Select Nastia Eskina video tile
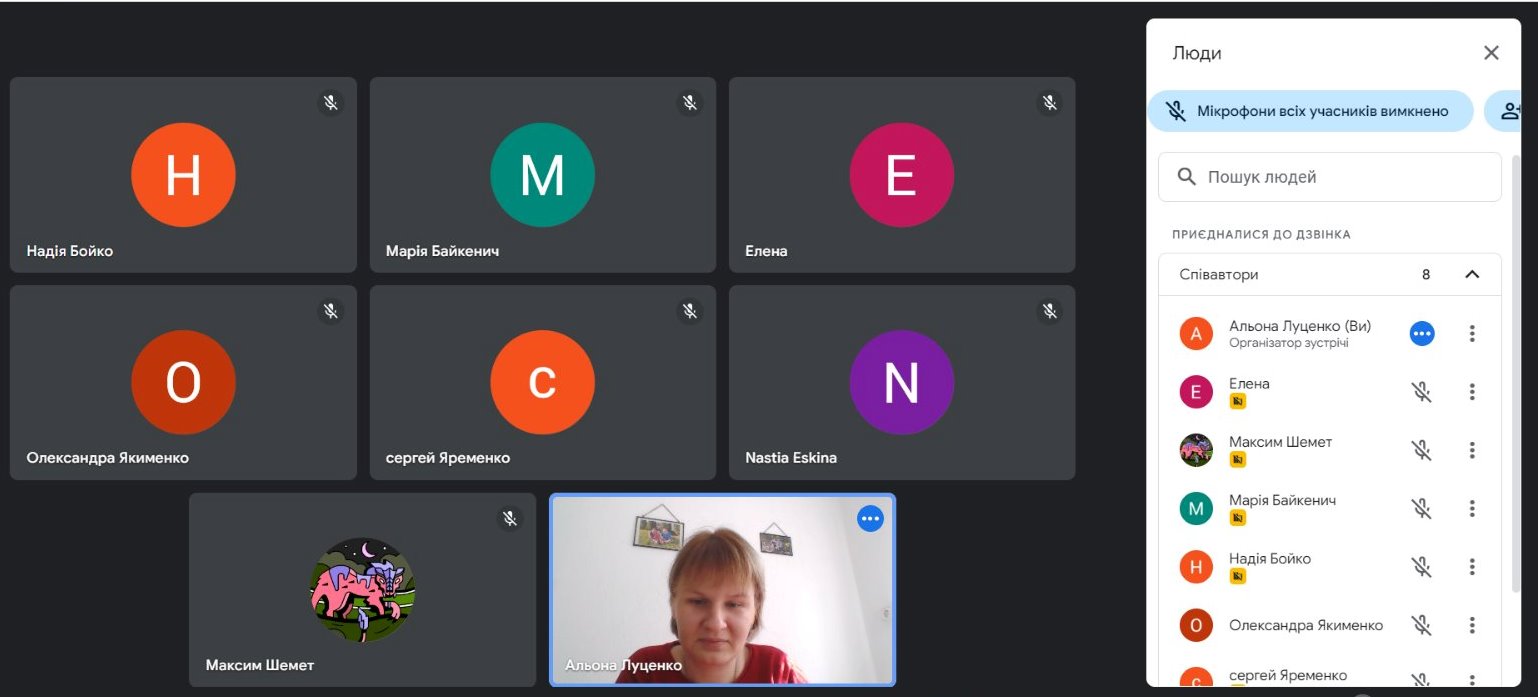 (902, 382)
